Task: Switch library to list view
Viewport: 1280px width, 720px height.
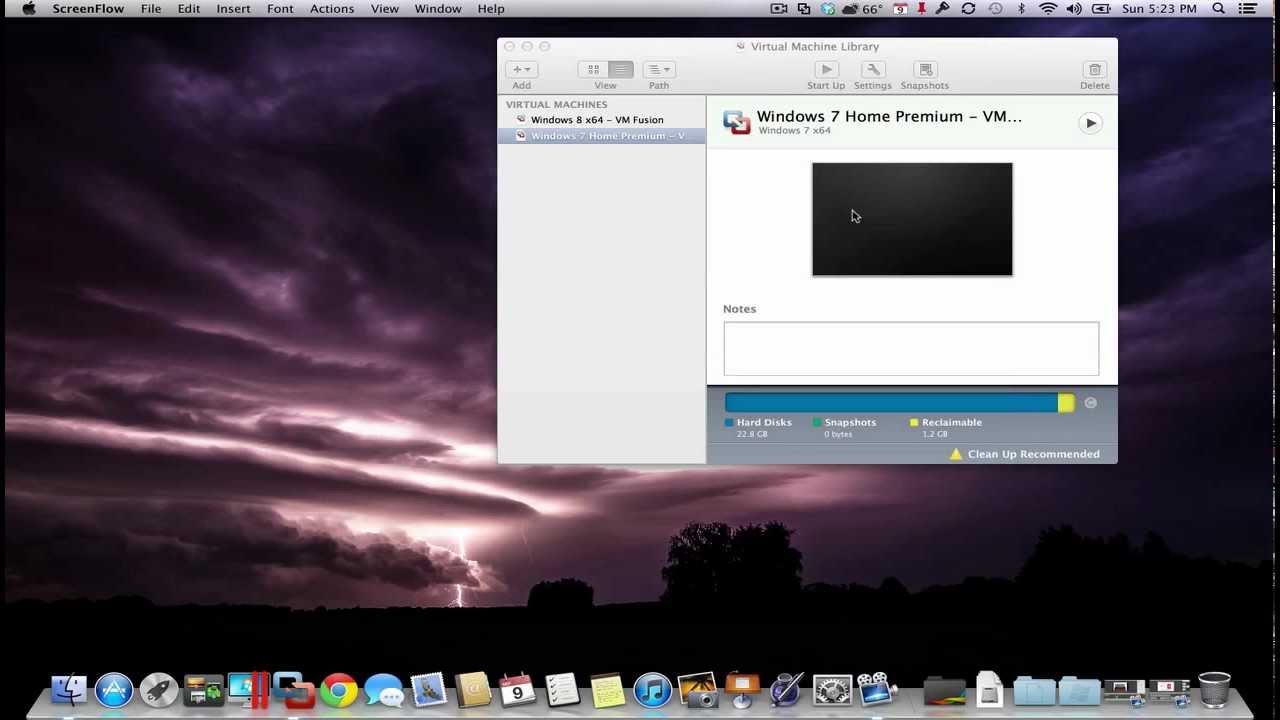Action: point(620,69)
